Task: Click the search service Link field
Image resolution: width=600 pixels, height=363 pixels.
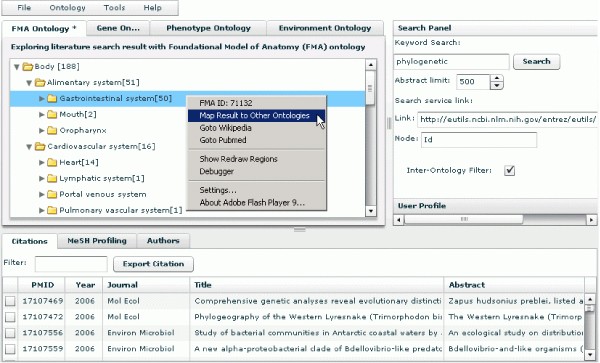Action: (508, 120)
